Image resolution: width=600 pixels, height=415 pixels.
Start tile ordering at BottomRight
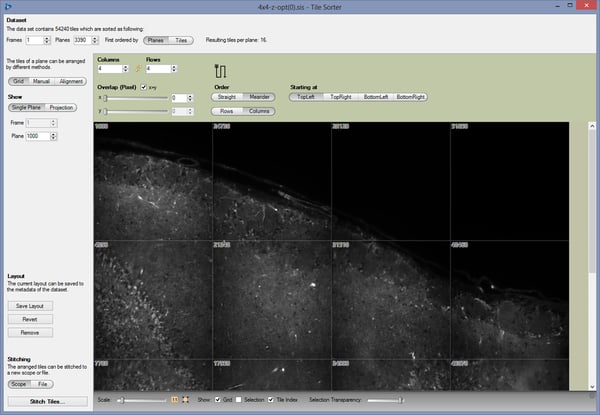[410, 97]
